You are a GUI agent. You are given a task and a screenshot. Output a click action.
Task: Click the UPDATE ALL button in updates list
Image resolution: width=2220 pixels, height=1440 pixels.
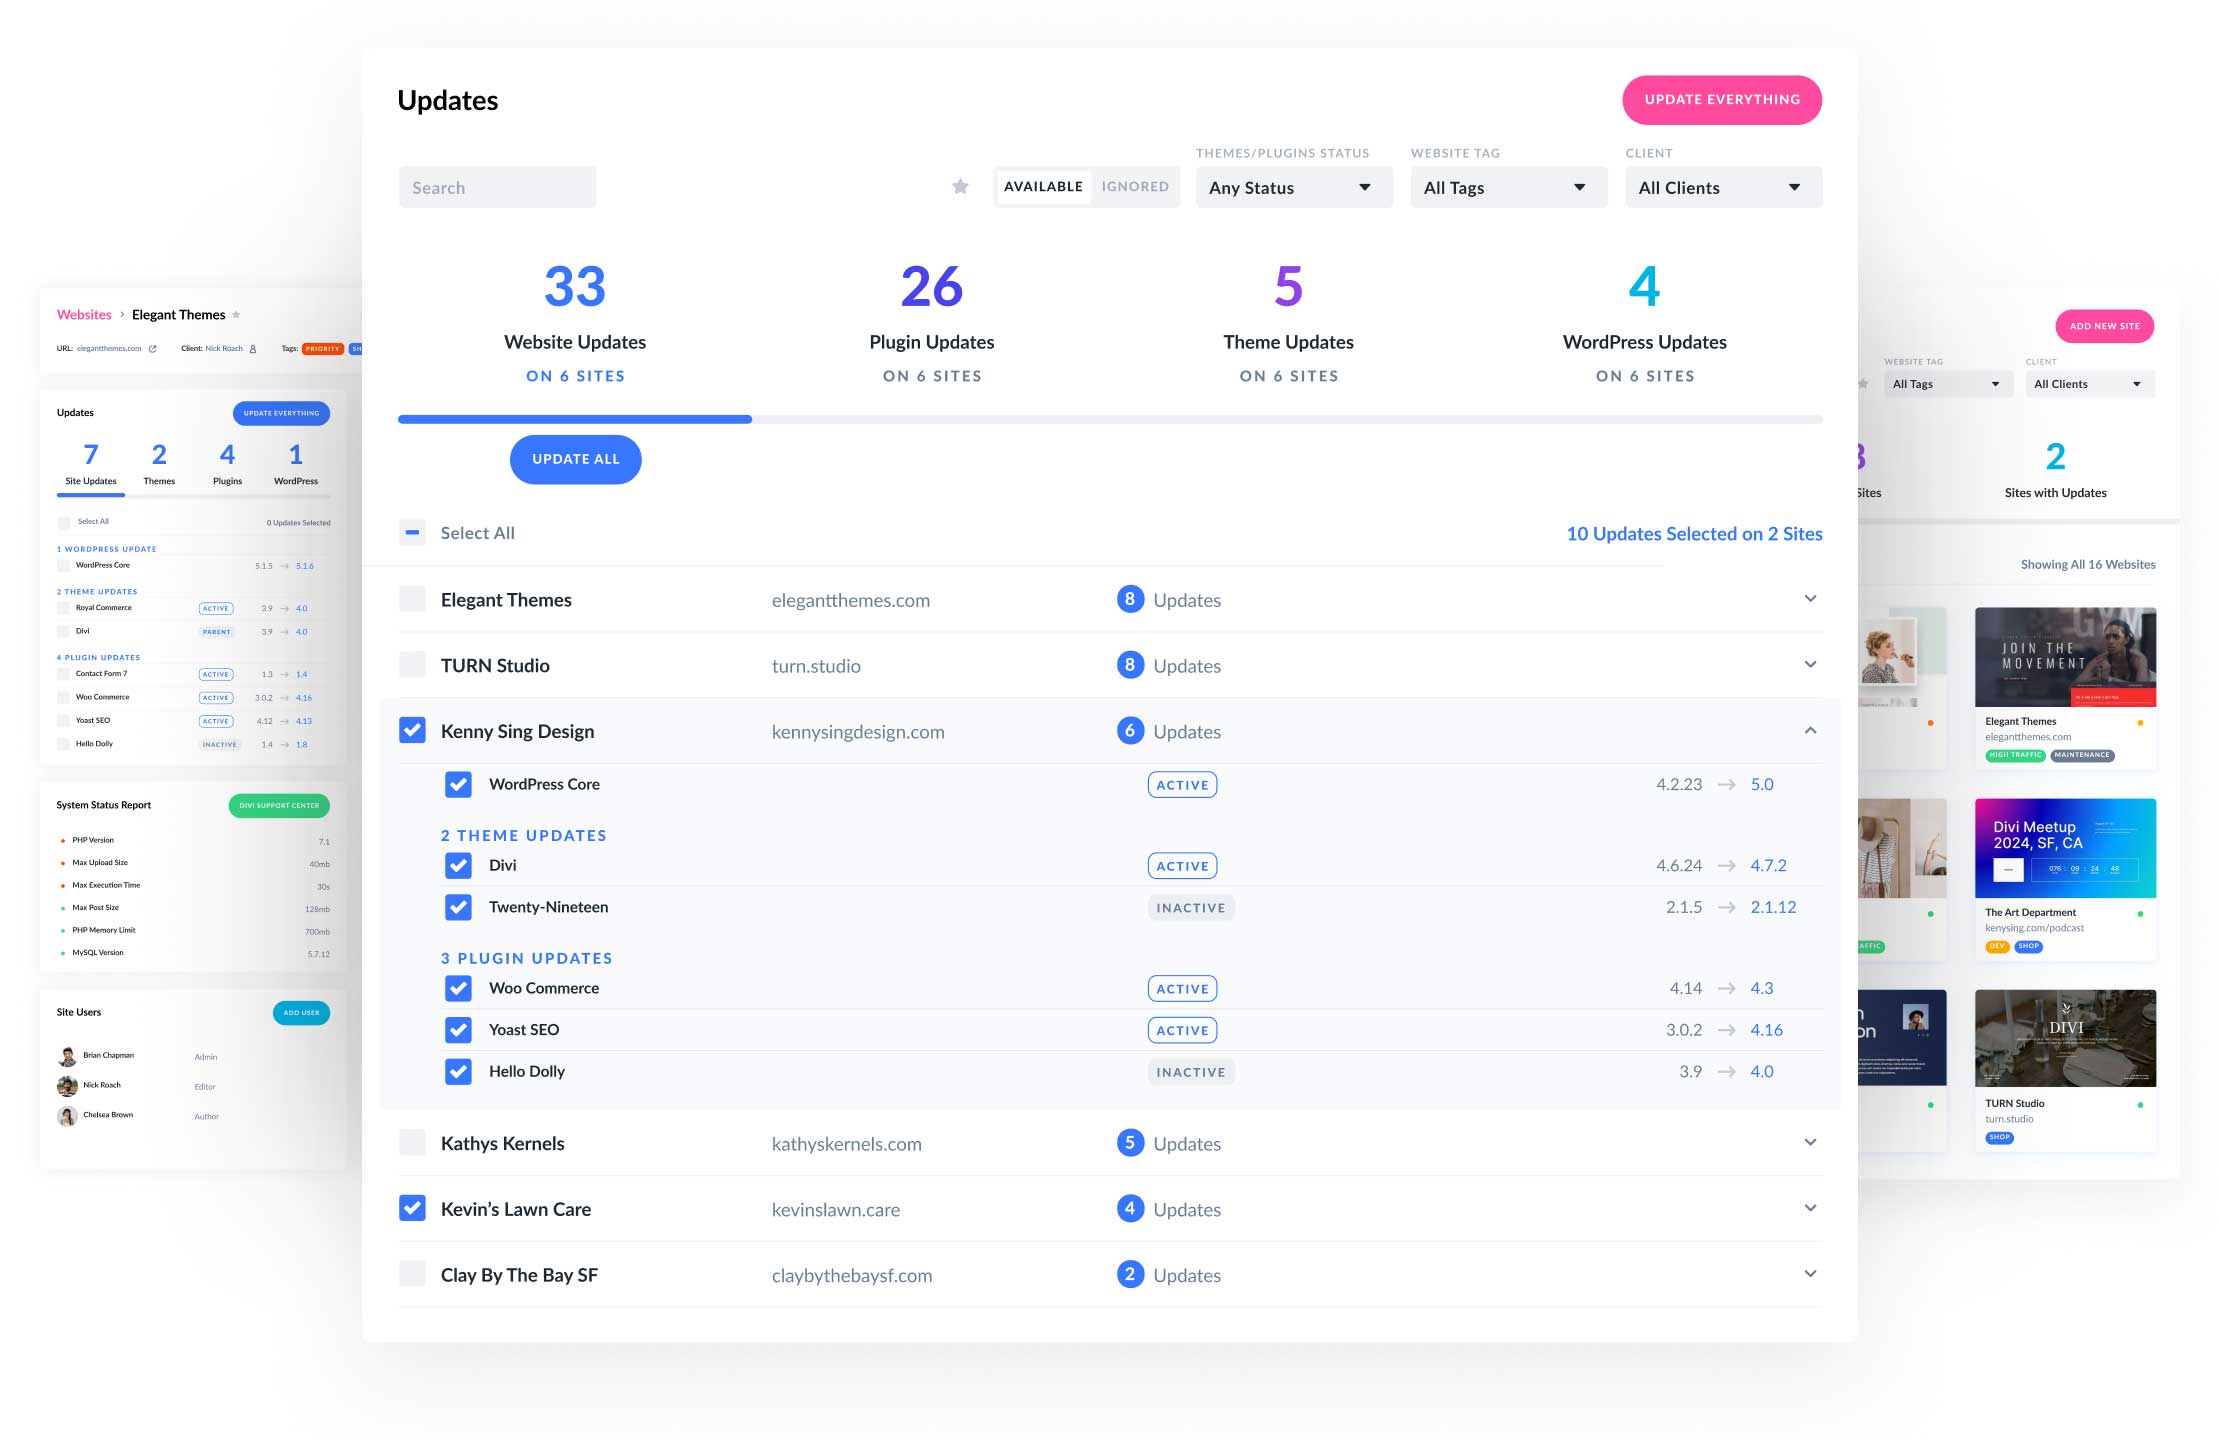576,458
